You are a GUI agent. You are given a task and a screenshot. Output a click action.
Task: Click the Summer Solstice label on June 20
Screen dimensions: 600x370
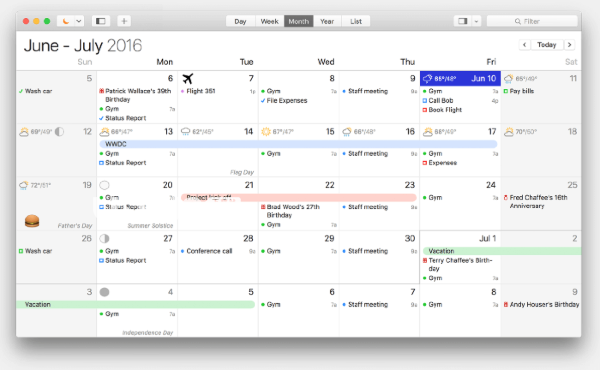pyautogui.click(x=150, y=226)
